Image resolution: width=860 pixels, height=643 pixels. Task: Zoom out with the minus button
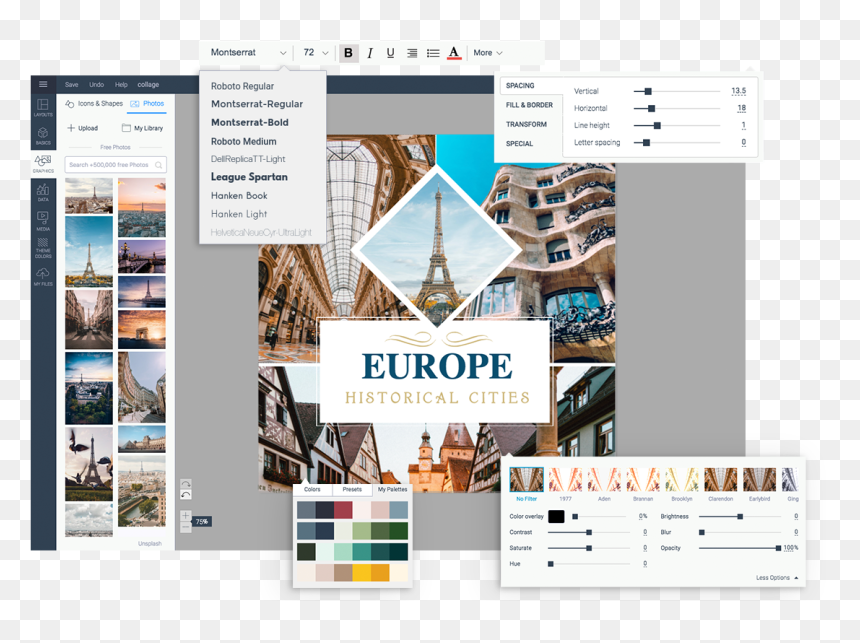coord(185,527)
